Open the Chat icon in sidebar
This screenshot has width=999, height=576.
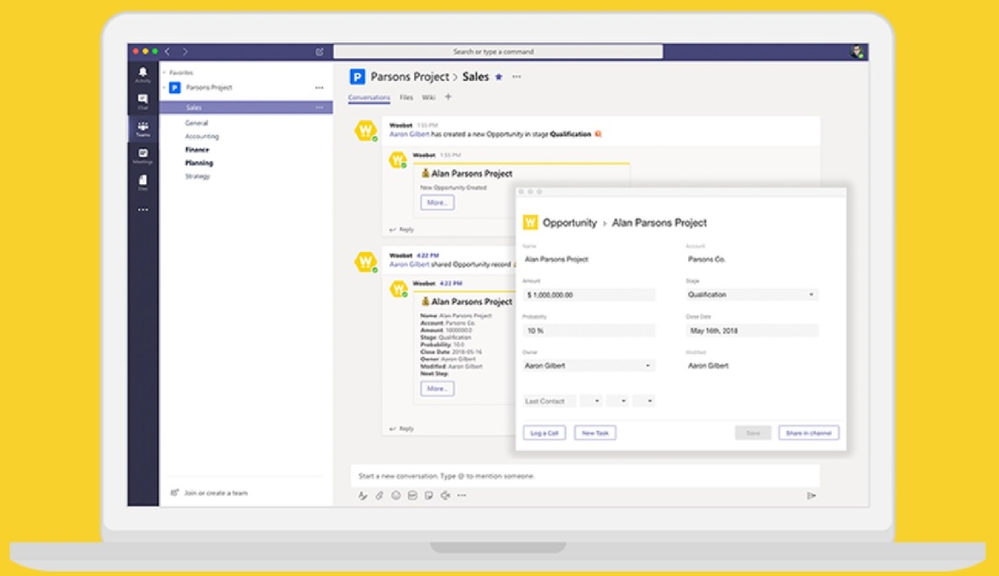tap(143, 101)
